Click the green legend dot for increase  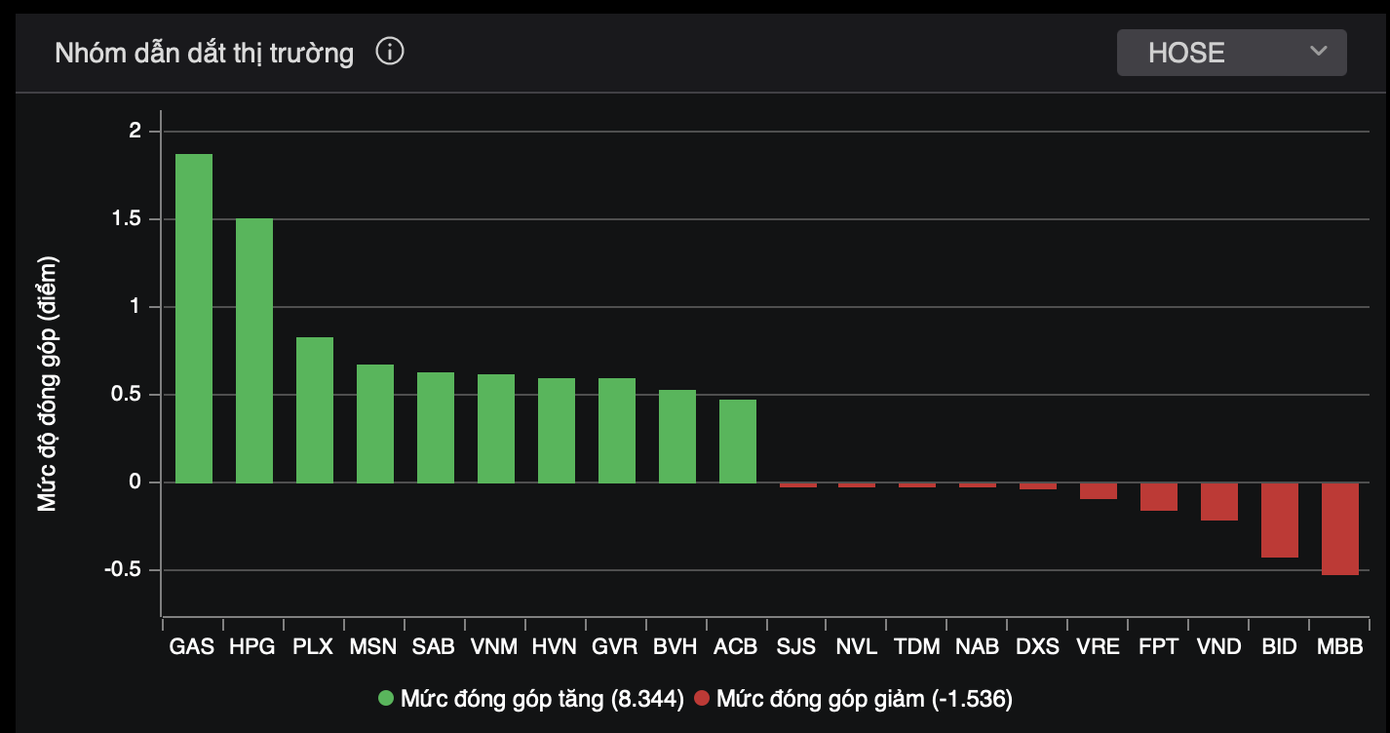click(386, 698)
